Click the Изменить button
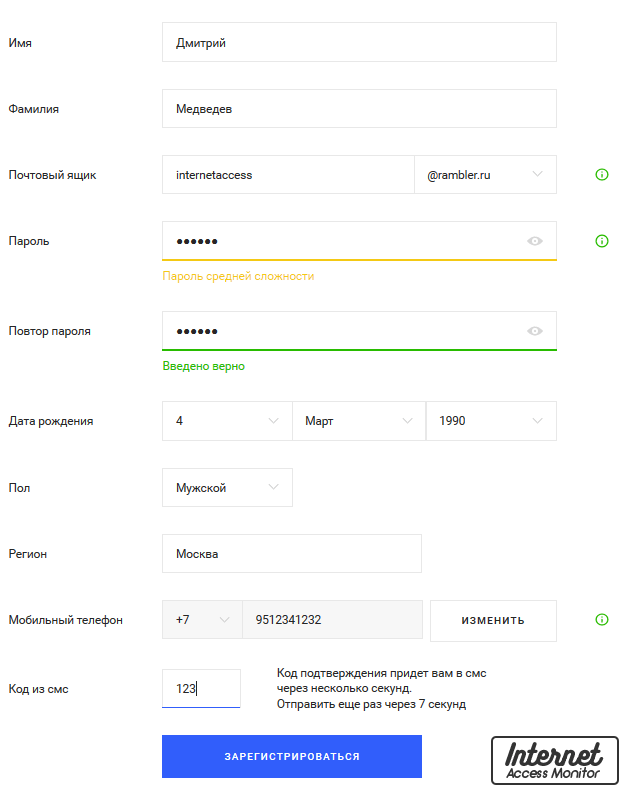Screen dimensions: 629x793 (493, 620)
